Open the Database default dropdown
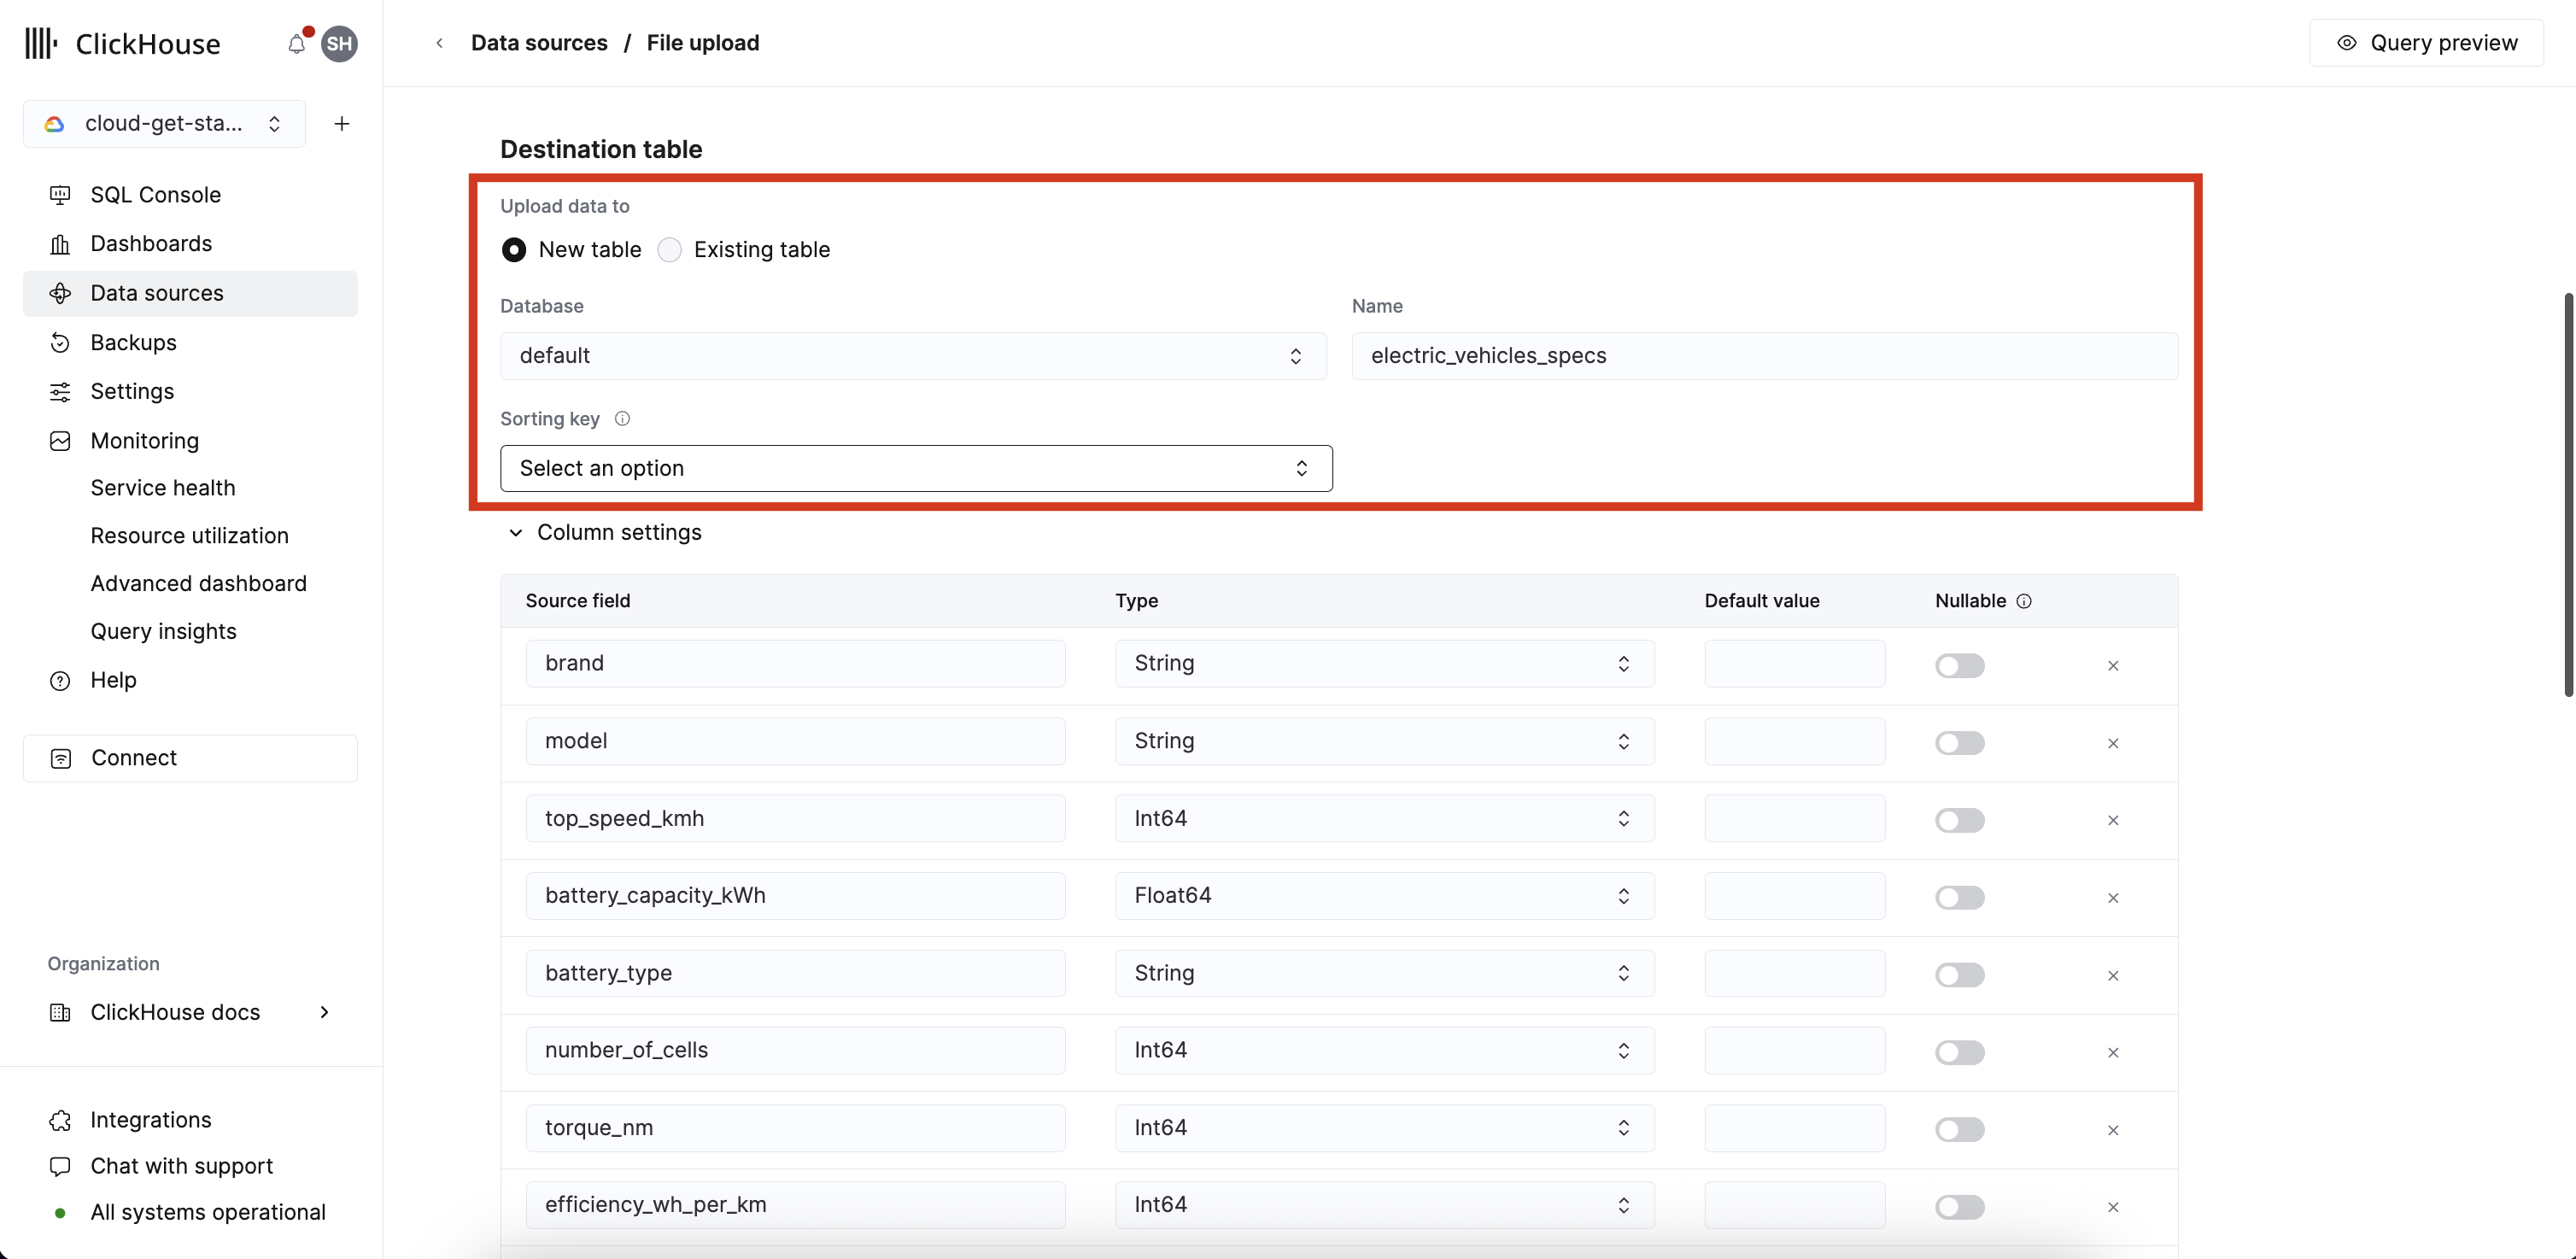The height and width of the screenshot is (1259, 2576). (912, 356)
